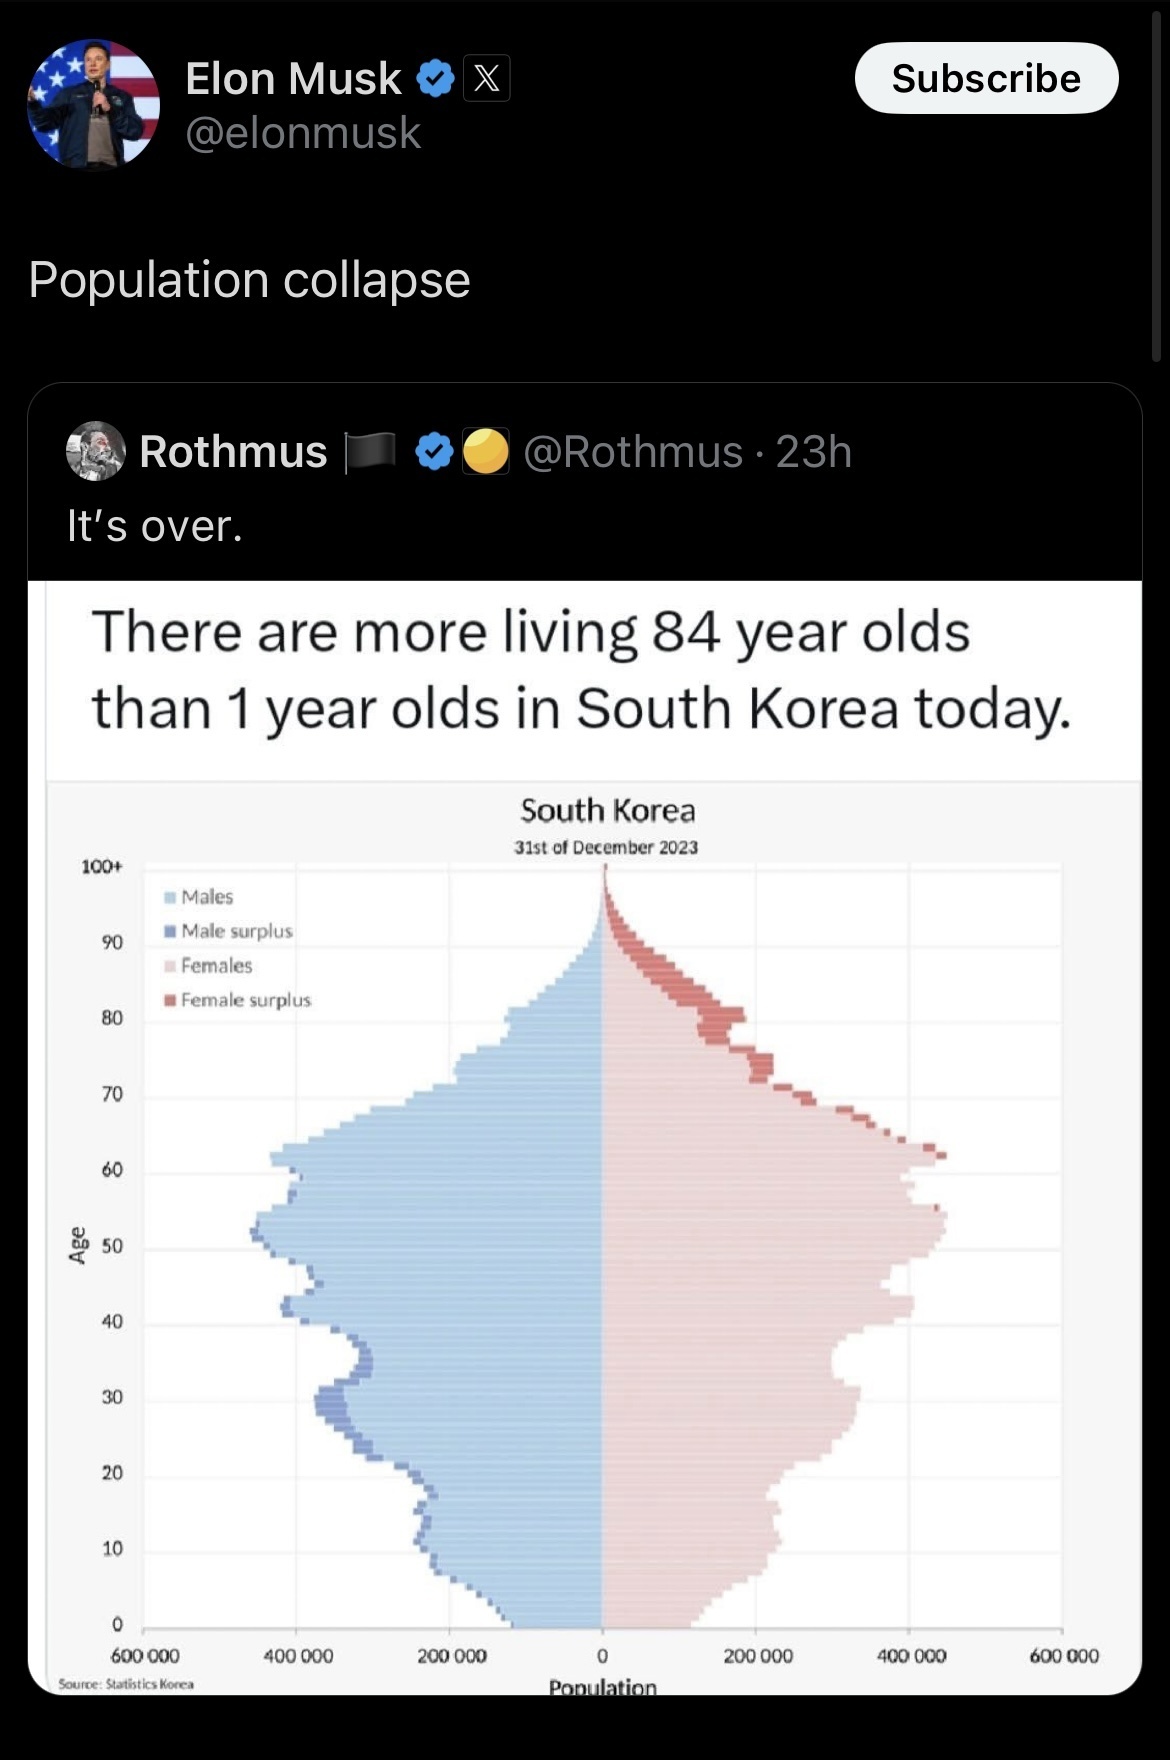Open the South Korea population pyramid image
1170x1760 pixels.
585,1138
